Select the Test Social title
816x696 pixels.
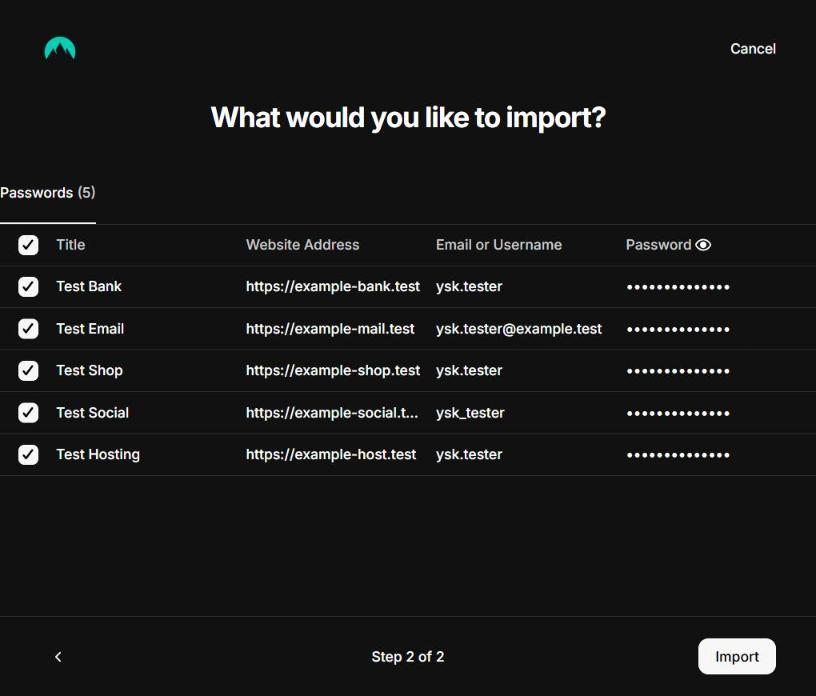[93, 412]
